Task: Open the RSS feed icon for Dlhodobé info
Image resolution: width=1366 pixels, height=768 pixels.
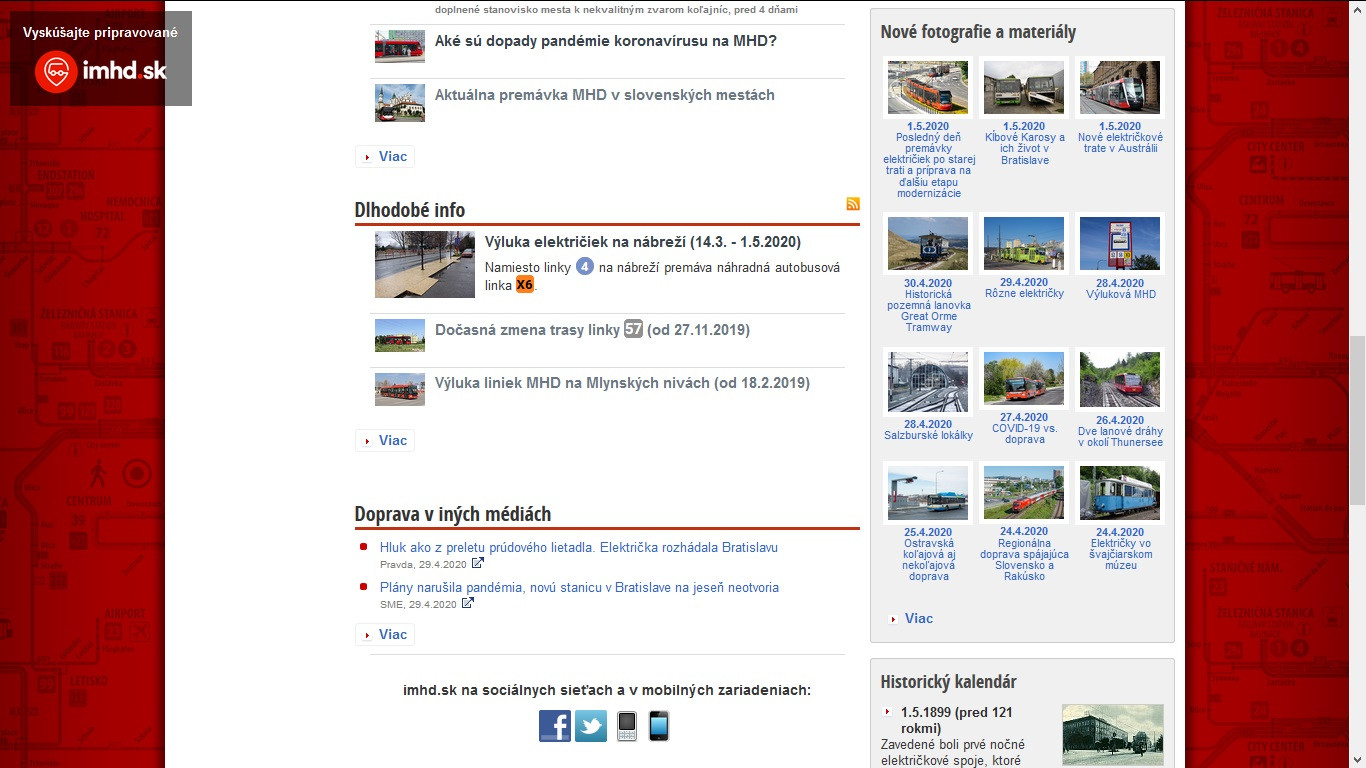Action: [x=853, y=204]
